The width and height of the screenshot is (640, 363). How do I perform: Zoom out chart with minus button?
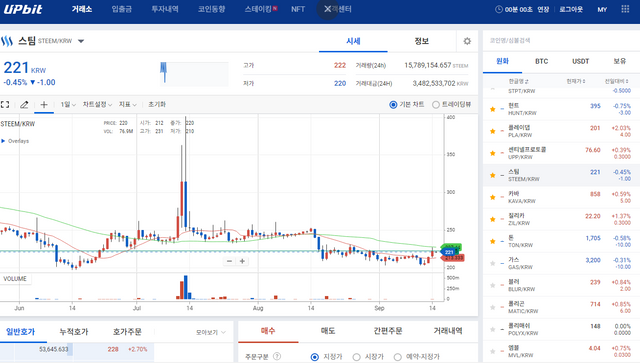click(x=229, y=261)
